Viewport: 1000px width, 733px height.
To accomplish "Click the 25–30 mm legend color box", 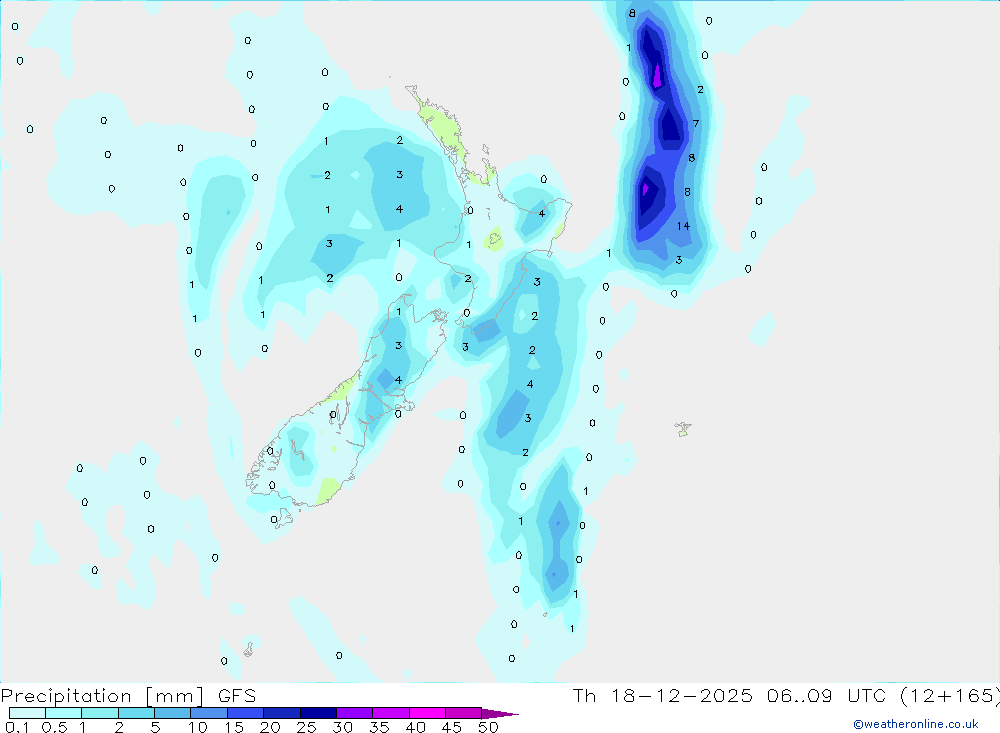I will [x=318, y=713].
